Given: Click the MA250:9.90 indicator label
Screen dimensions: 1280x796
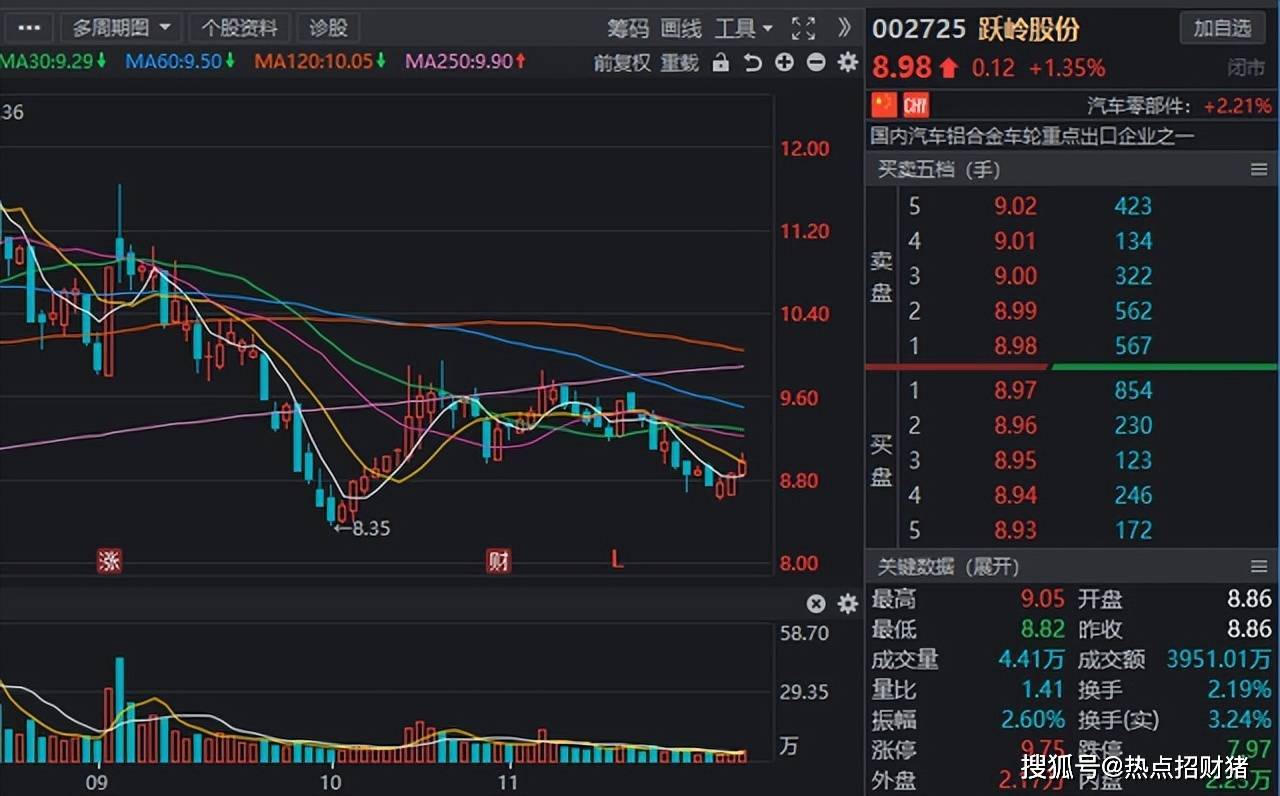Looking at the screenshot, I should point(465,61).
